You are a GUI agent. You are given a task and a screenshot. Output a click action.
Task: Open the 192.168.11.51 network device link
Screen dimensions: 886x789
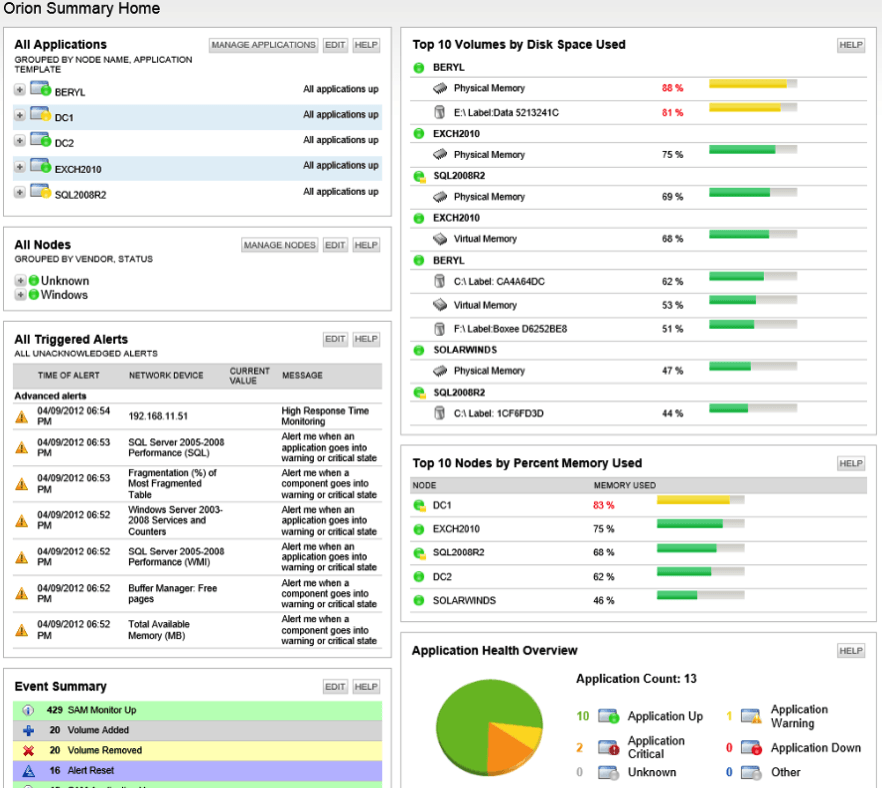tap(158, 417)
